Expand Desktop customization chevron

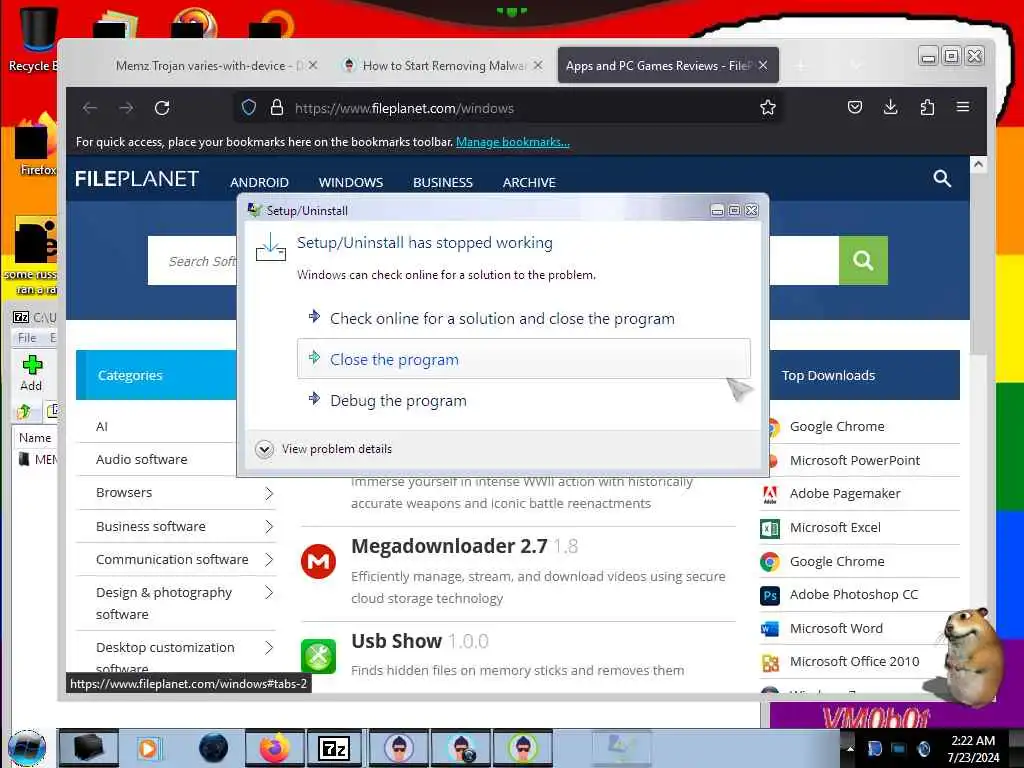coord(269,647)
